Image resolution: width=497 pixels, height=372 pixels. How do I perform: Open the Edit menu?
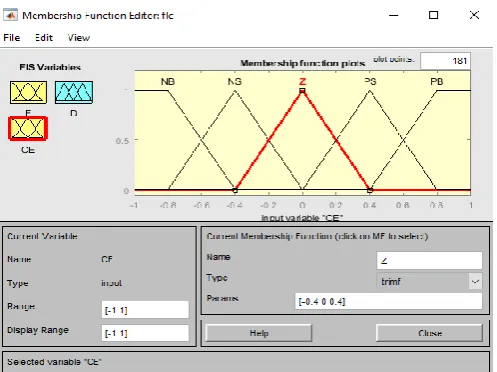coord(44,38)
